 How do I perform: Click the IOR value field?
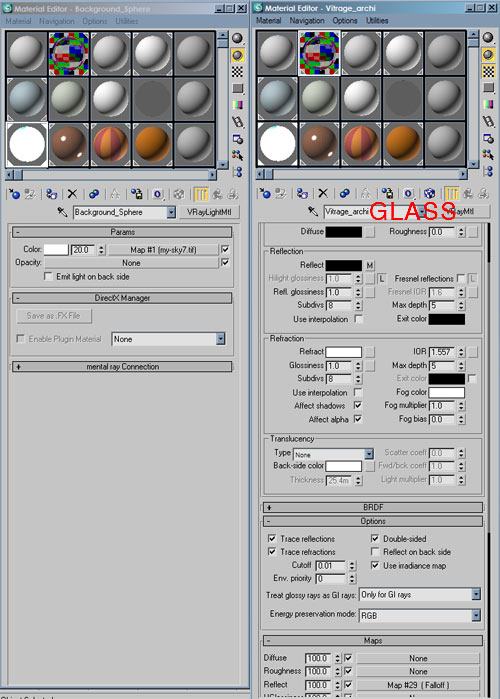pyautogui.click(x=442, y=352)
